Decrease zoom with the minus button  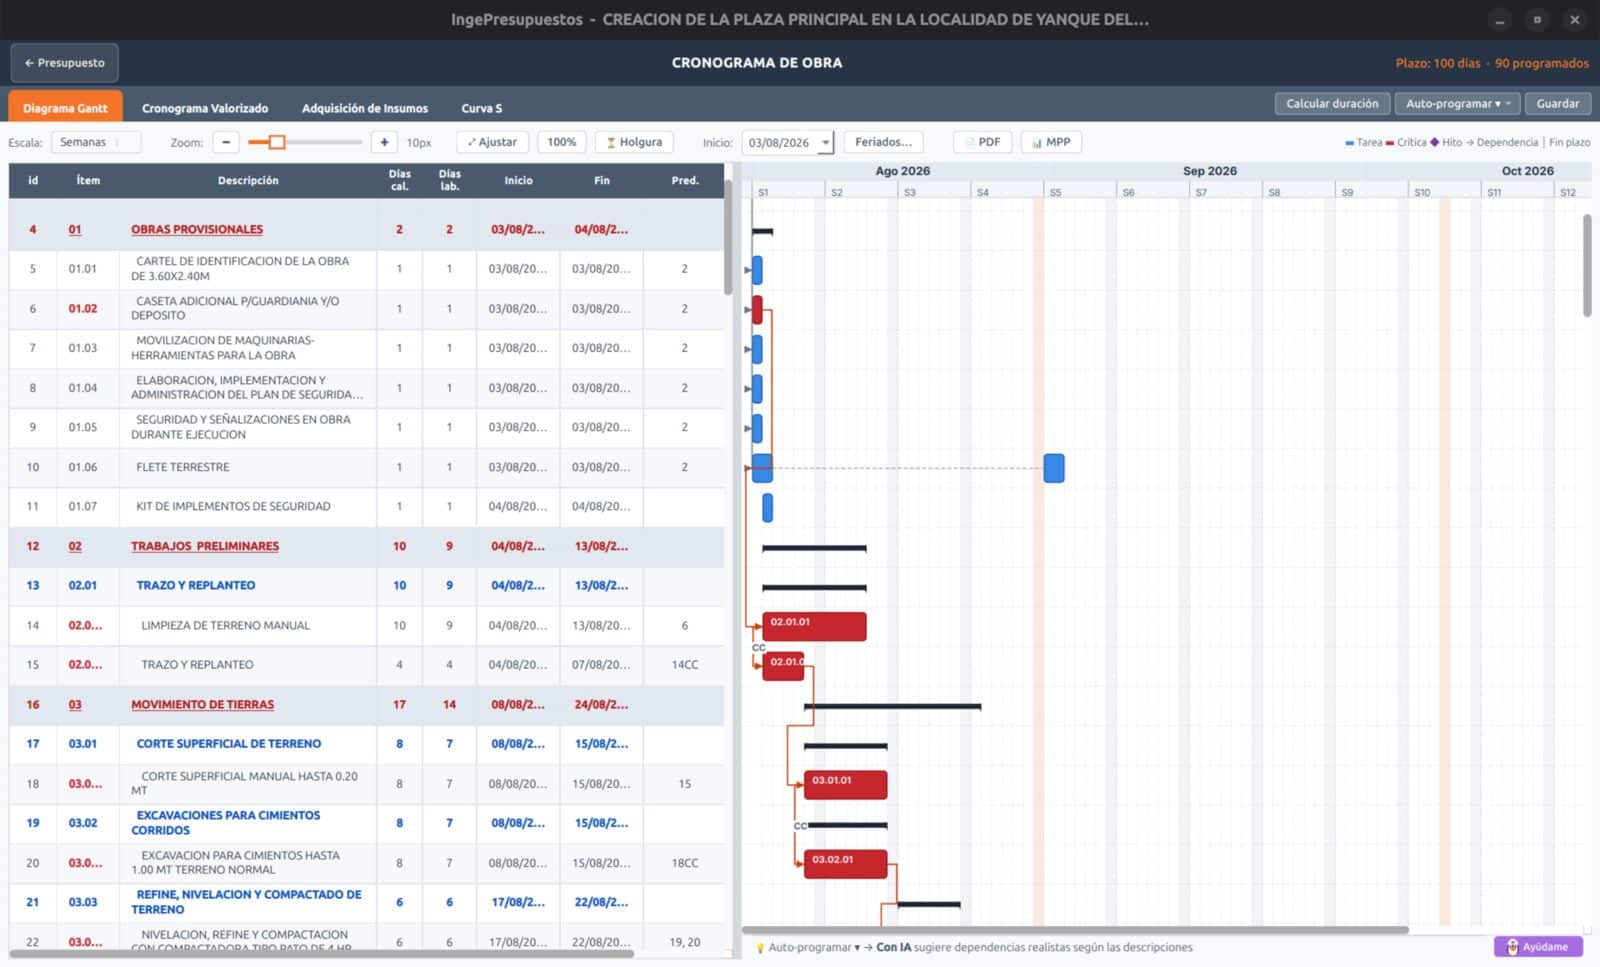[x=226, y=143]
